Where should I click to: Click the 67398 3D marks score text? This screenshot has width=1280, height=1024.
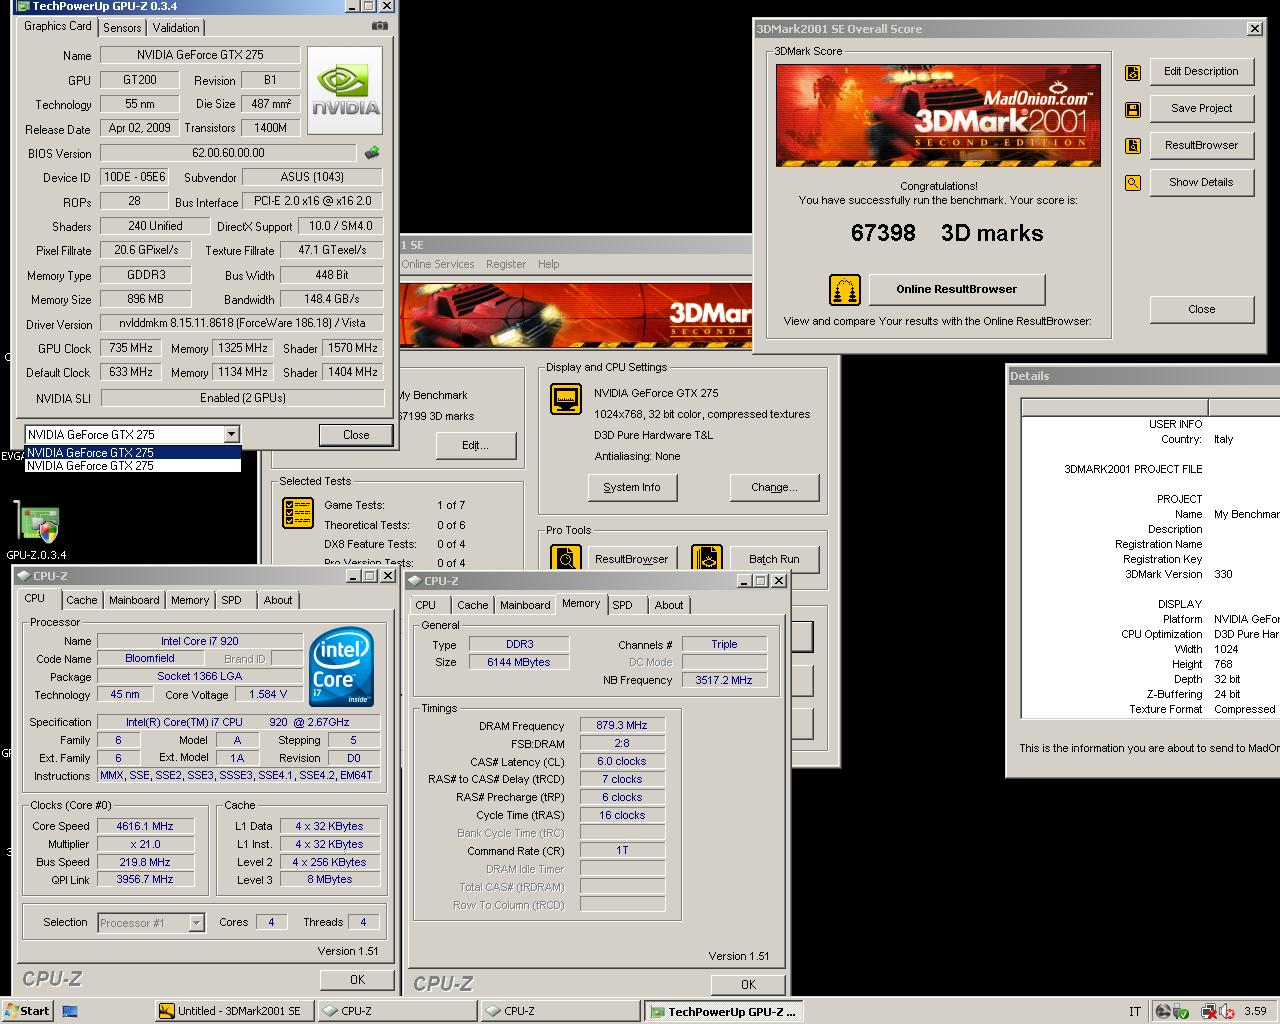(x=947, y=233)
